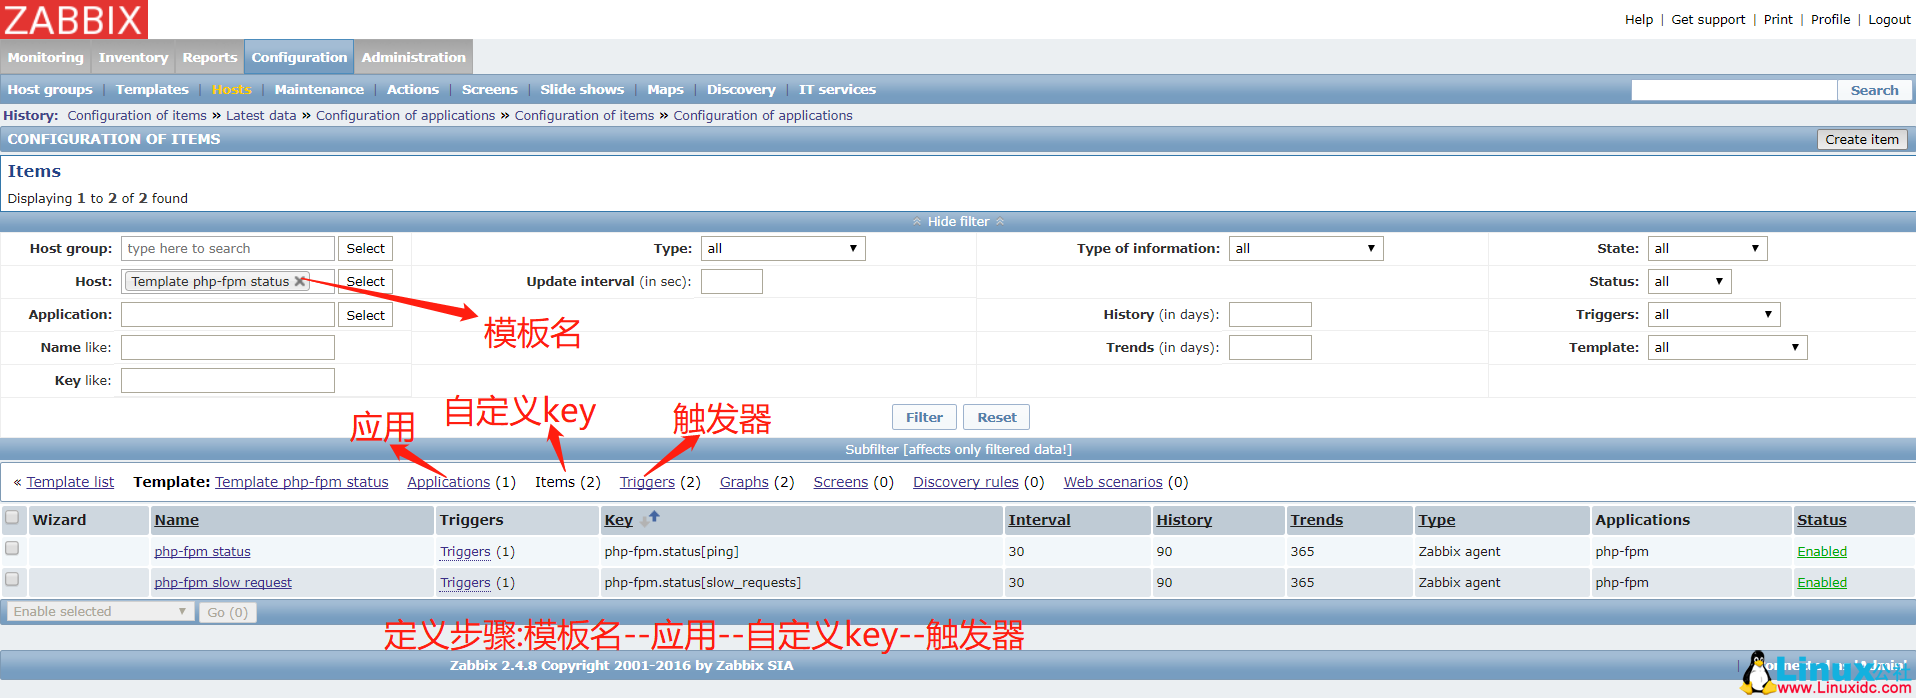The height and width of the screenshot is (698, 1916).
Task: Open the php-fpm status item
Action: pos(202,551)
